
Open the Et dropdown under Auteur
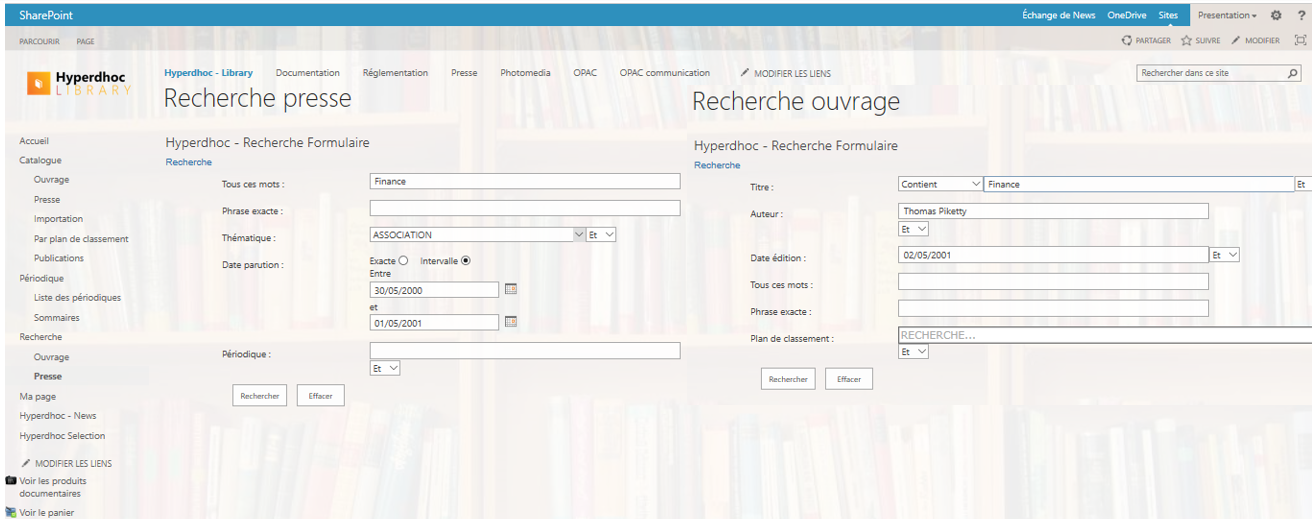pyautogui.click(x=913, y=229)
